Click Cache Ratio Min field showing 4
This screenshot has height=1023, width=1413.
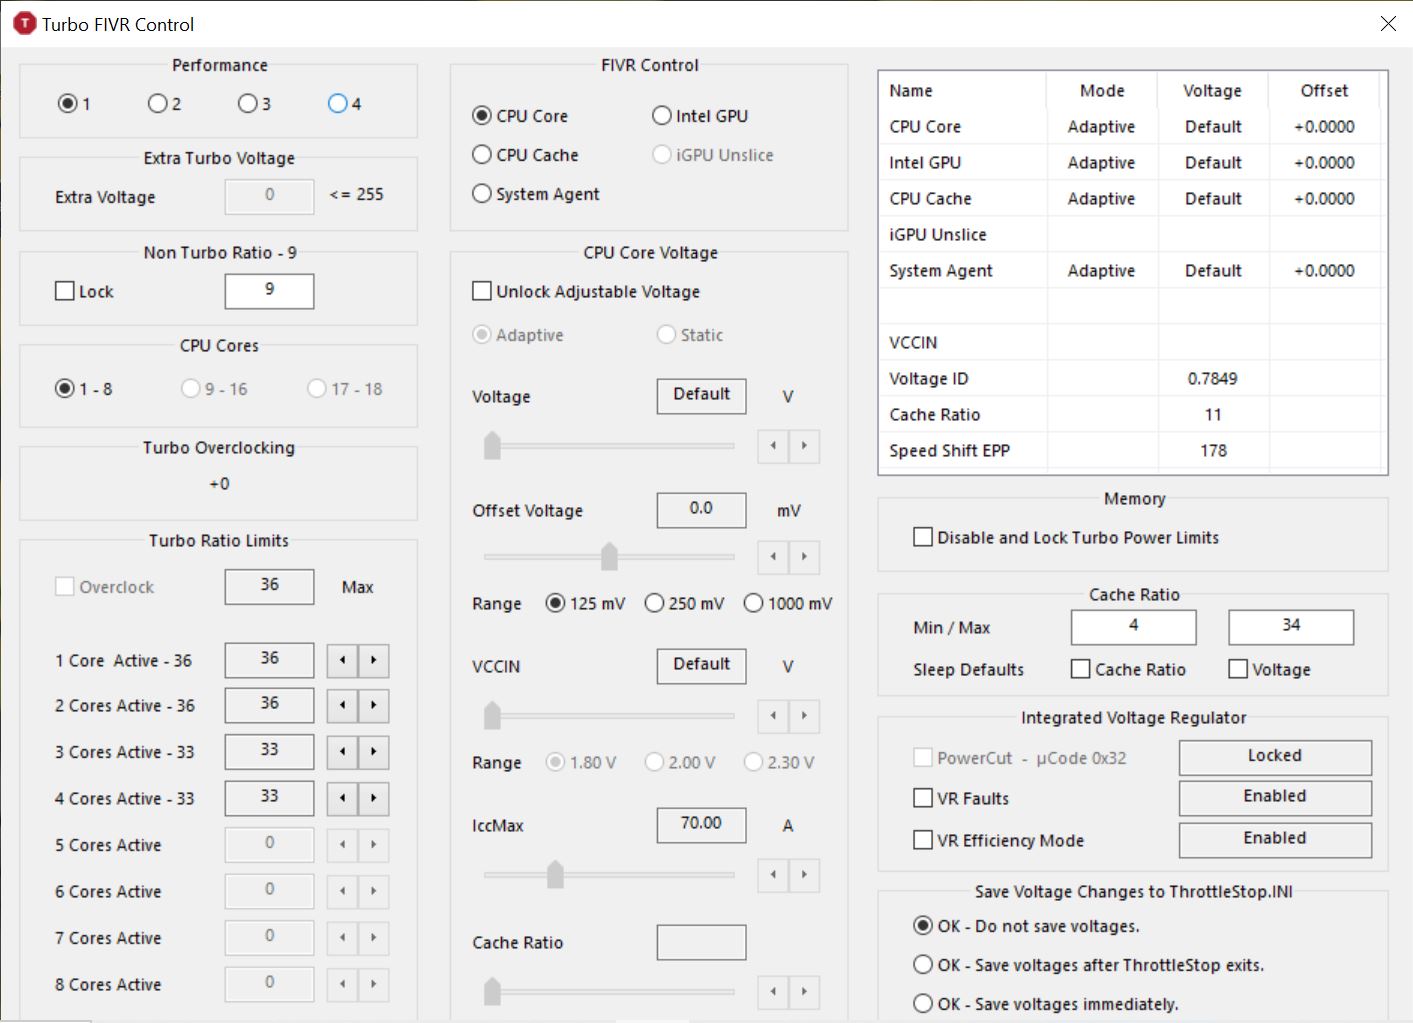(1133, 626)
